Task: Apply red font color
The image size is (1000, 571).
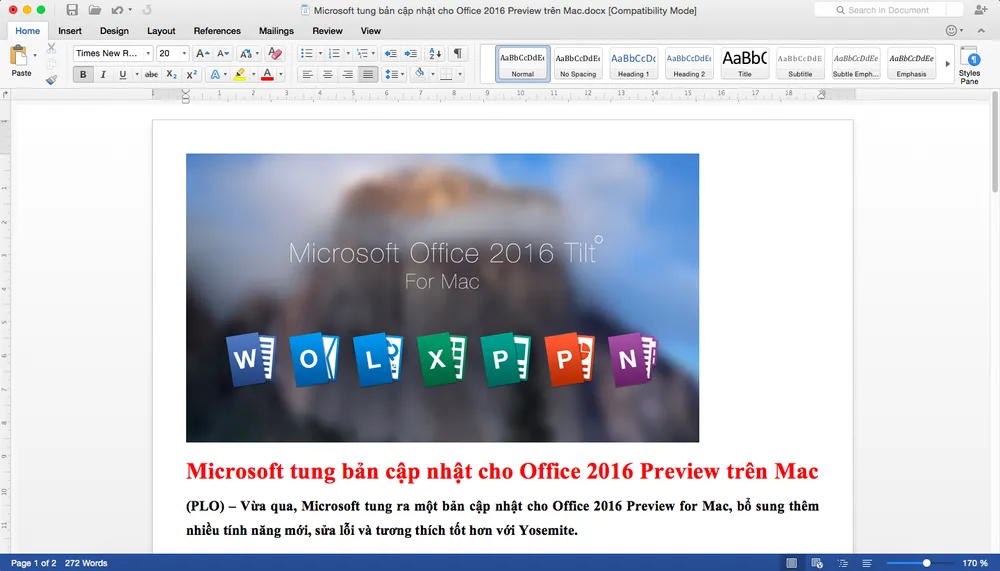Action: click(x=268, y=75)
